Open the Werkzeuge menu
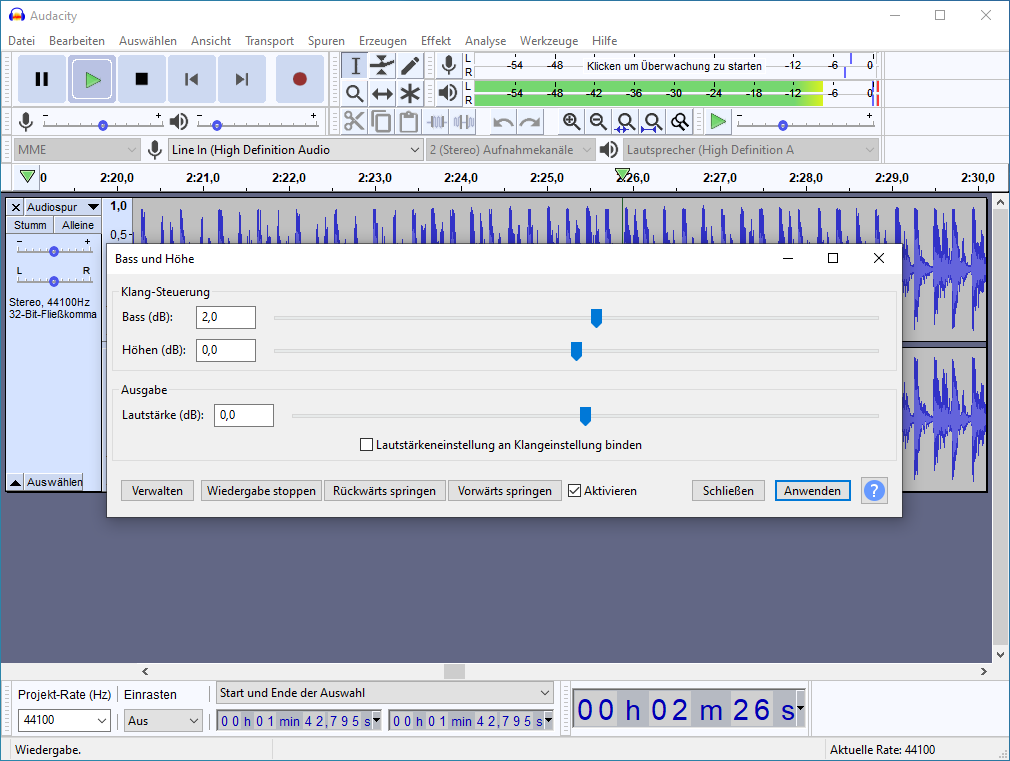1010x761 pixels. point(549,41)
